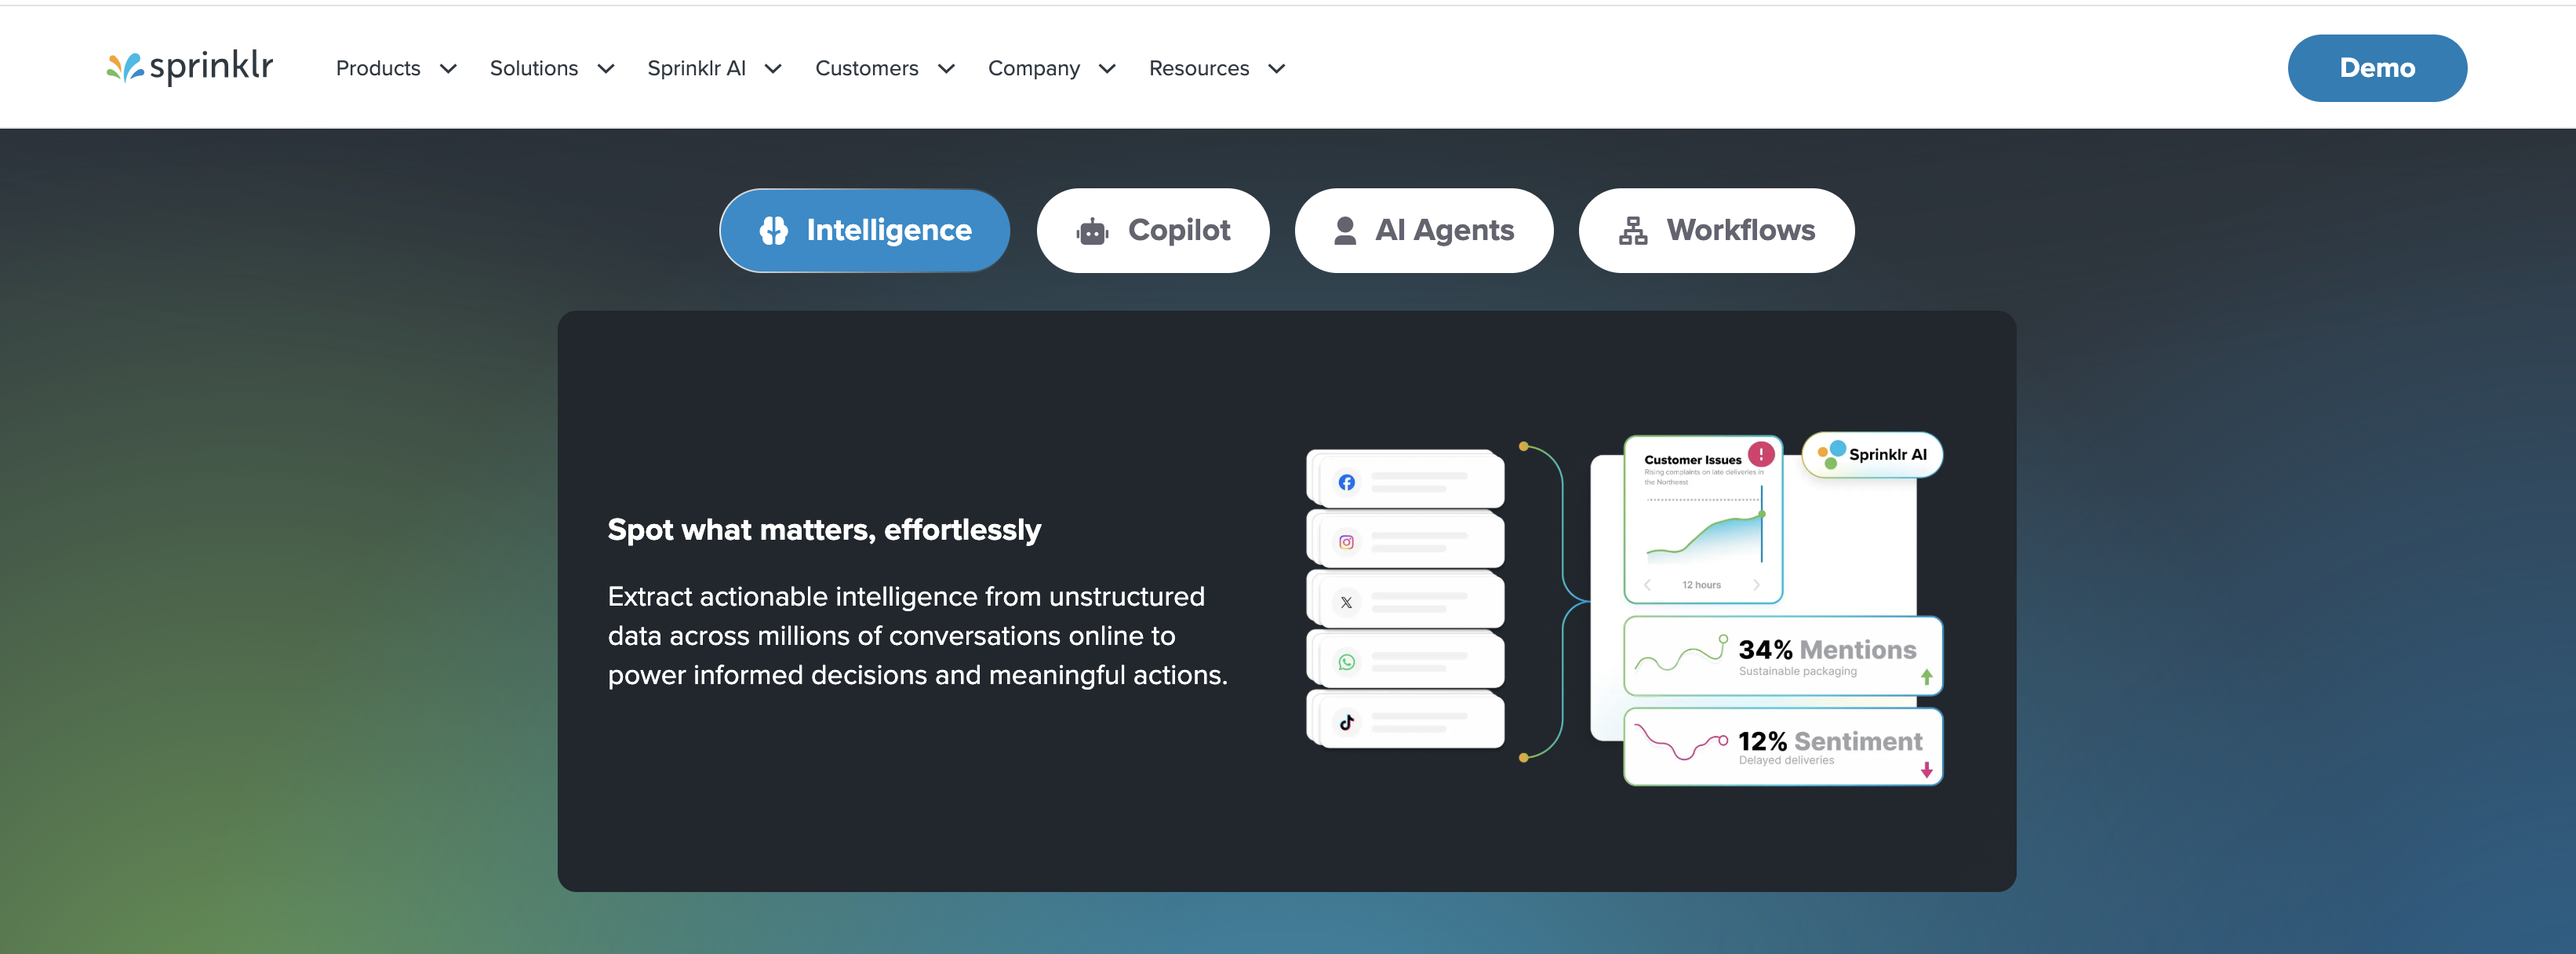The height and width of the screenshot is (954, 2576).
Task: Open the Customers navigation menu
Action: pos(885,68)
